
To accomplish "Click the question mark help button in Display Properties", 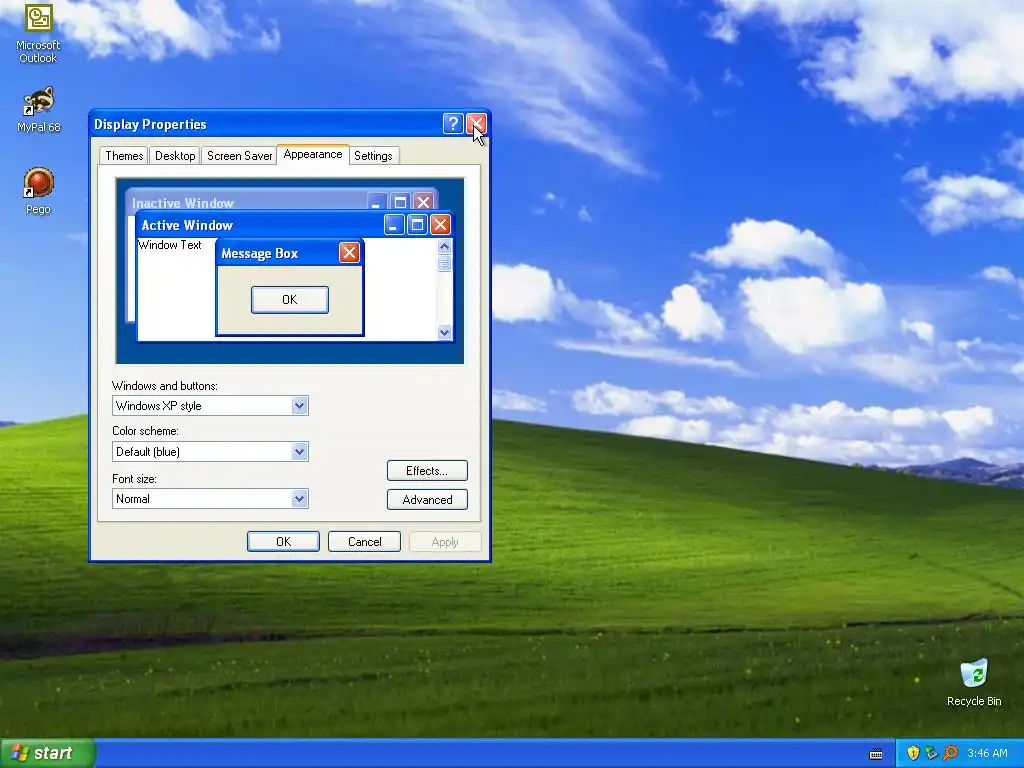I will (453, 123).
